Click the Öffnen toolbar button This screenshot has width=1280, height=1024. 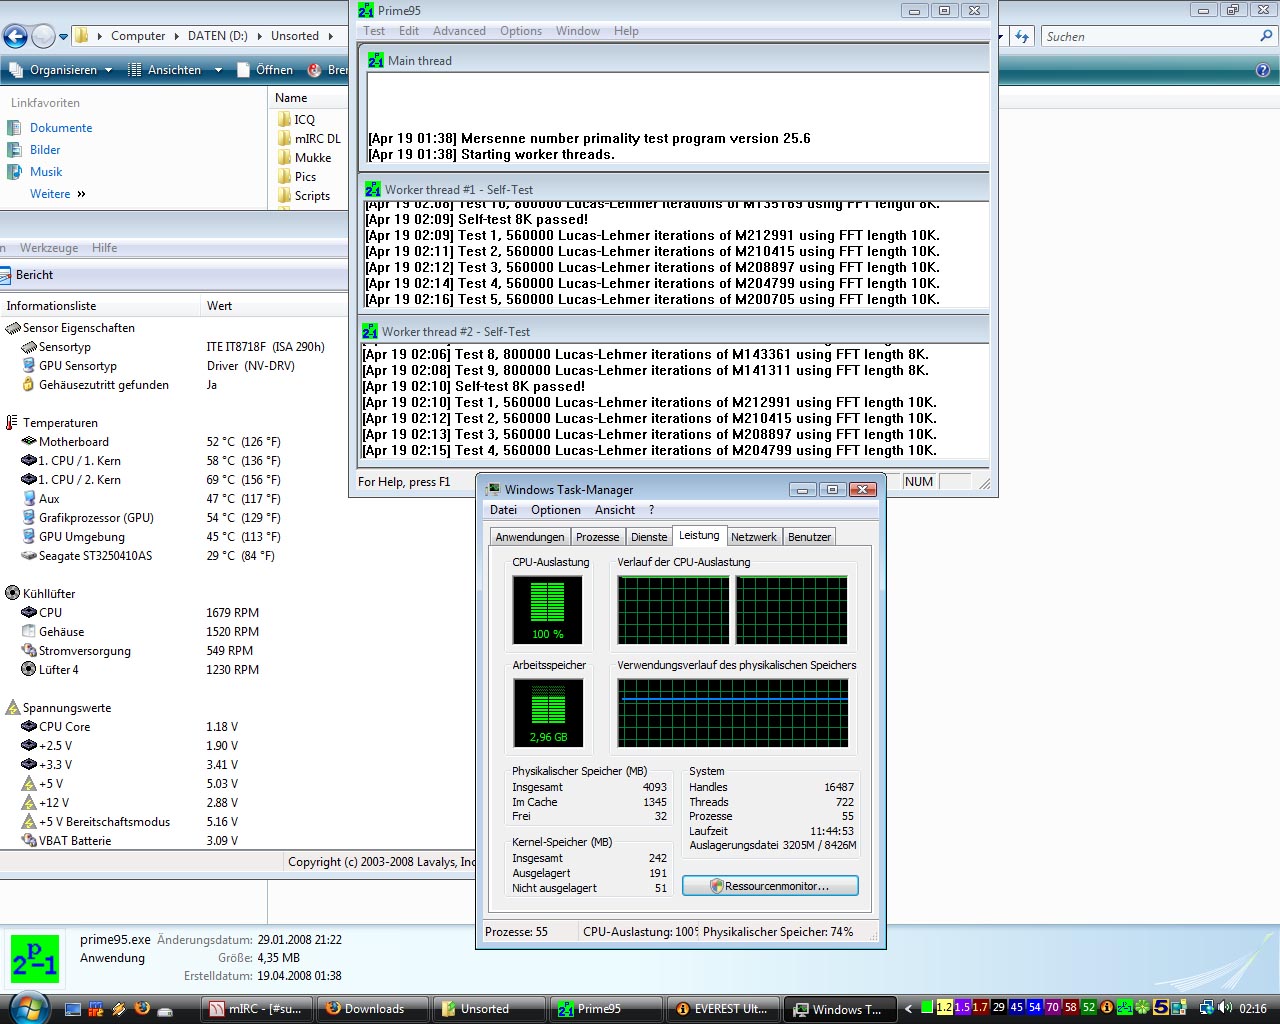265,70
